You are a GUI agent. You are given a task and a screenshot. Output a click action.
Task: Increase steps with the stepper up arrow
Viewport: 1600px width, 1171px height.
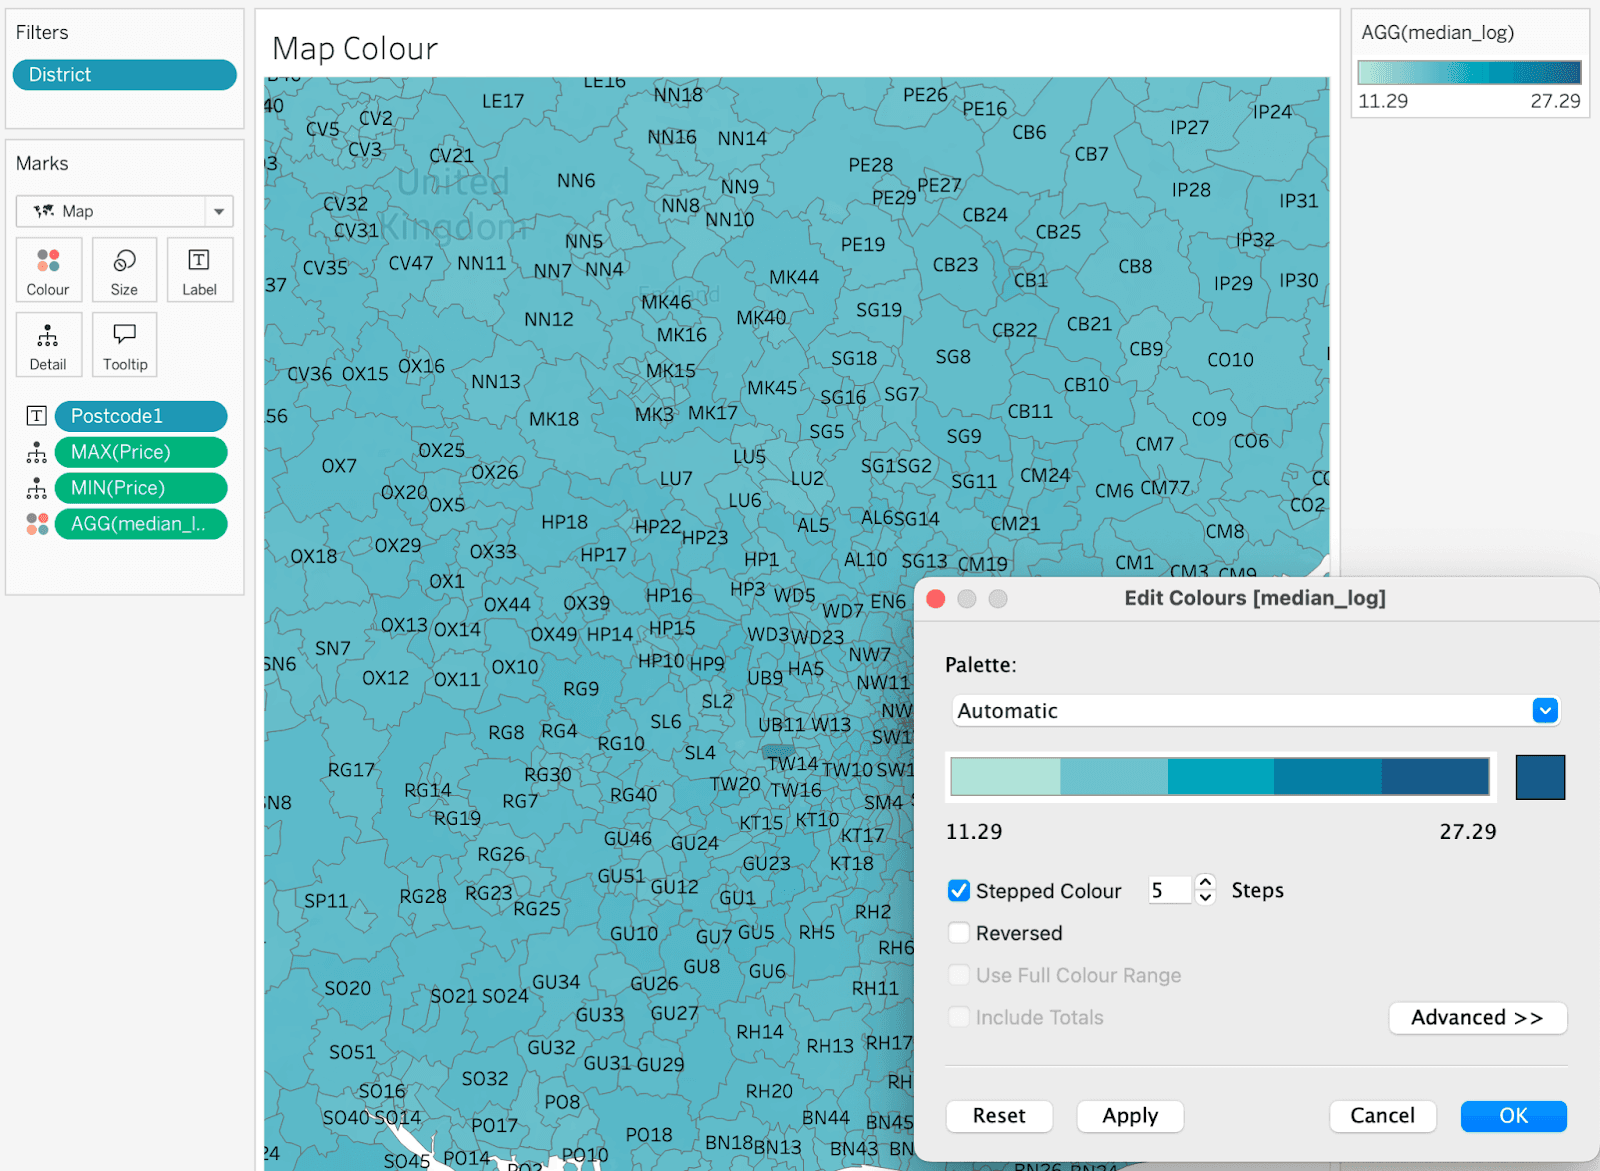pyautogui.click(x=1206, y=883)
